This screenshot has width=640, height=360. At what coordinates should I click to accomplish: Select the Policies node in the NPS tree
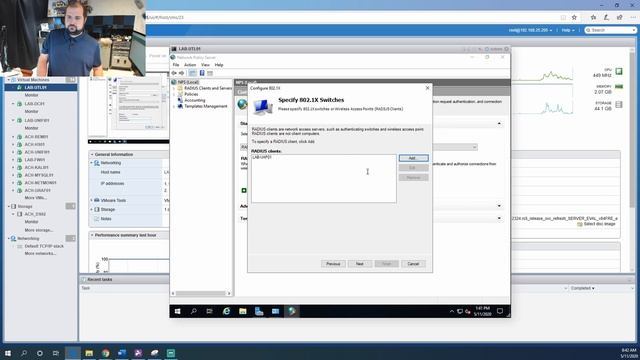click(191, 94)
